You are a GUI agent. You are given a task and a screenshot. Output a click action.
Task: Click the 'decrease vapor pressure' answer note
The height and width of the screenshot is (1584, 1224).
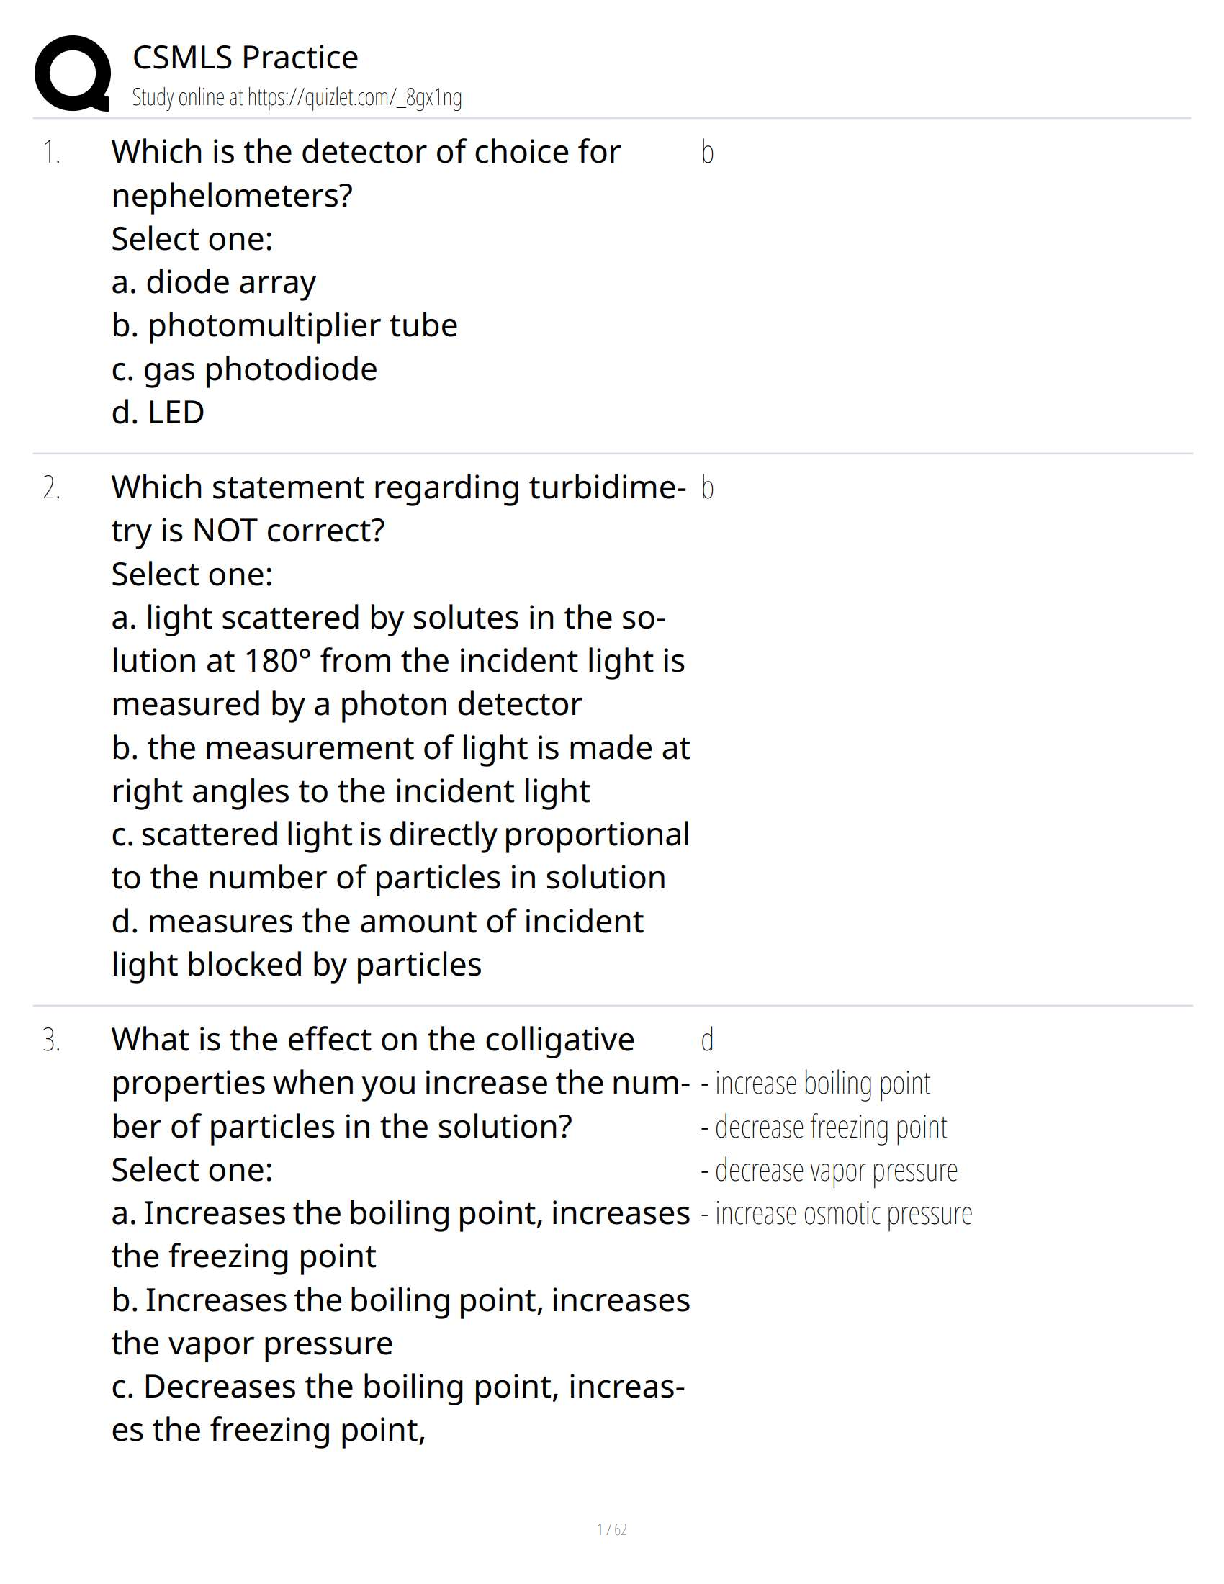[829, 1170]
